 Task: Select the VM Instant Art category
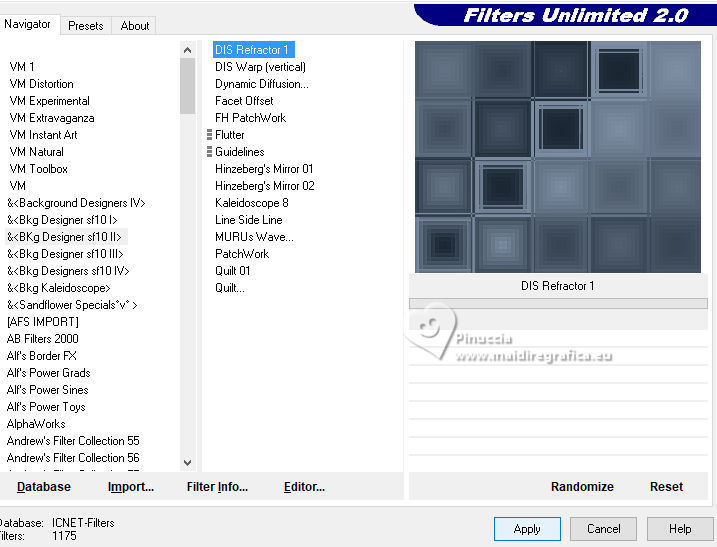coord(43,134)
